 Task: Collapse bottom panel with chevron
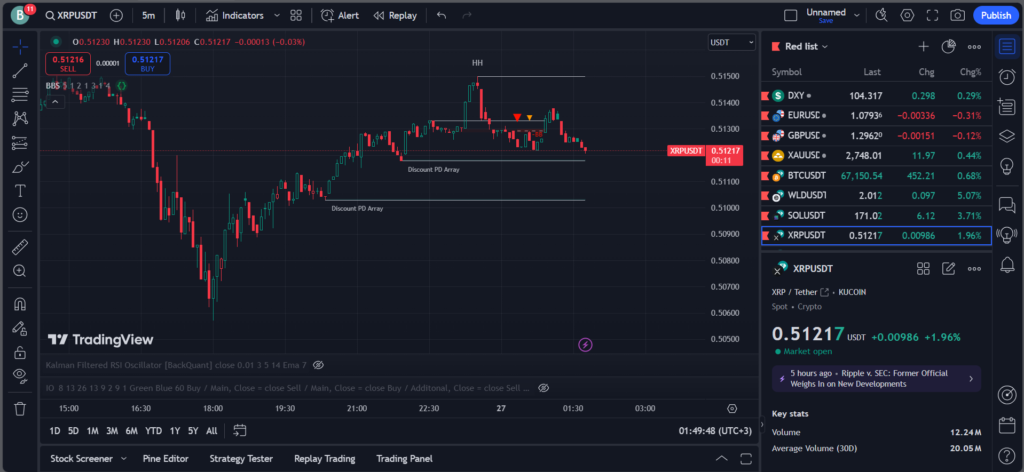(722, 458)
